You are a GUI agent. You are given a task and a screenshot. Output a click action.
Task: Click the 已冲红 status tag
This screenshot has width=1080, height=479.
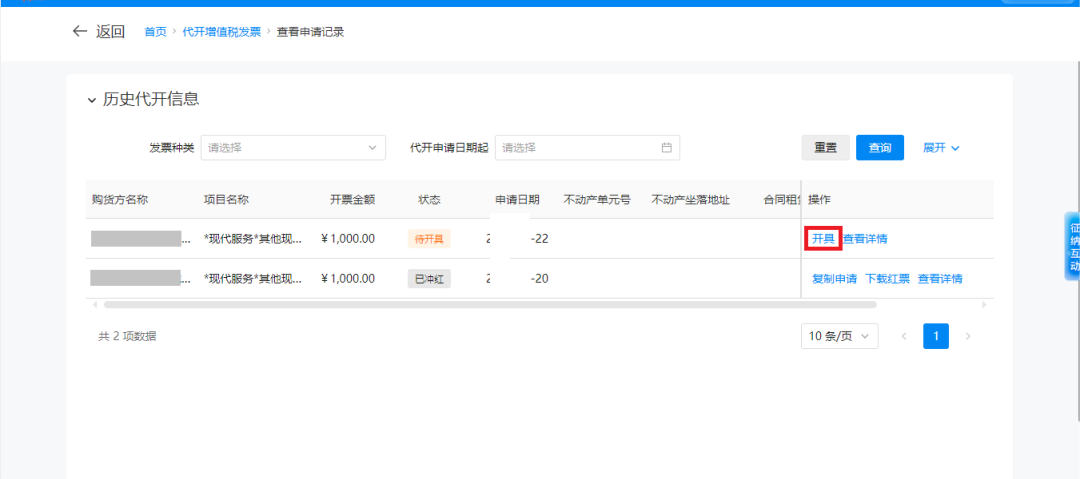click(429, 279)
